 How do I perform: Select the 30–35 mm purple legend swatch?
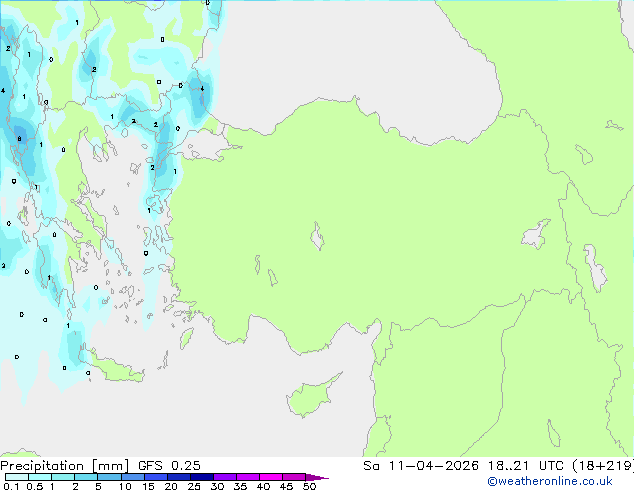(x=225, y=477)
